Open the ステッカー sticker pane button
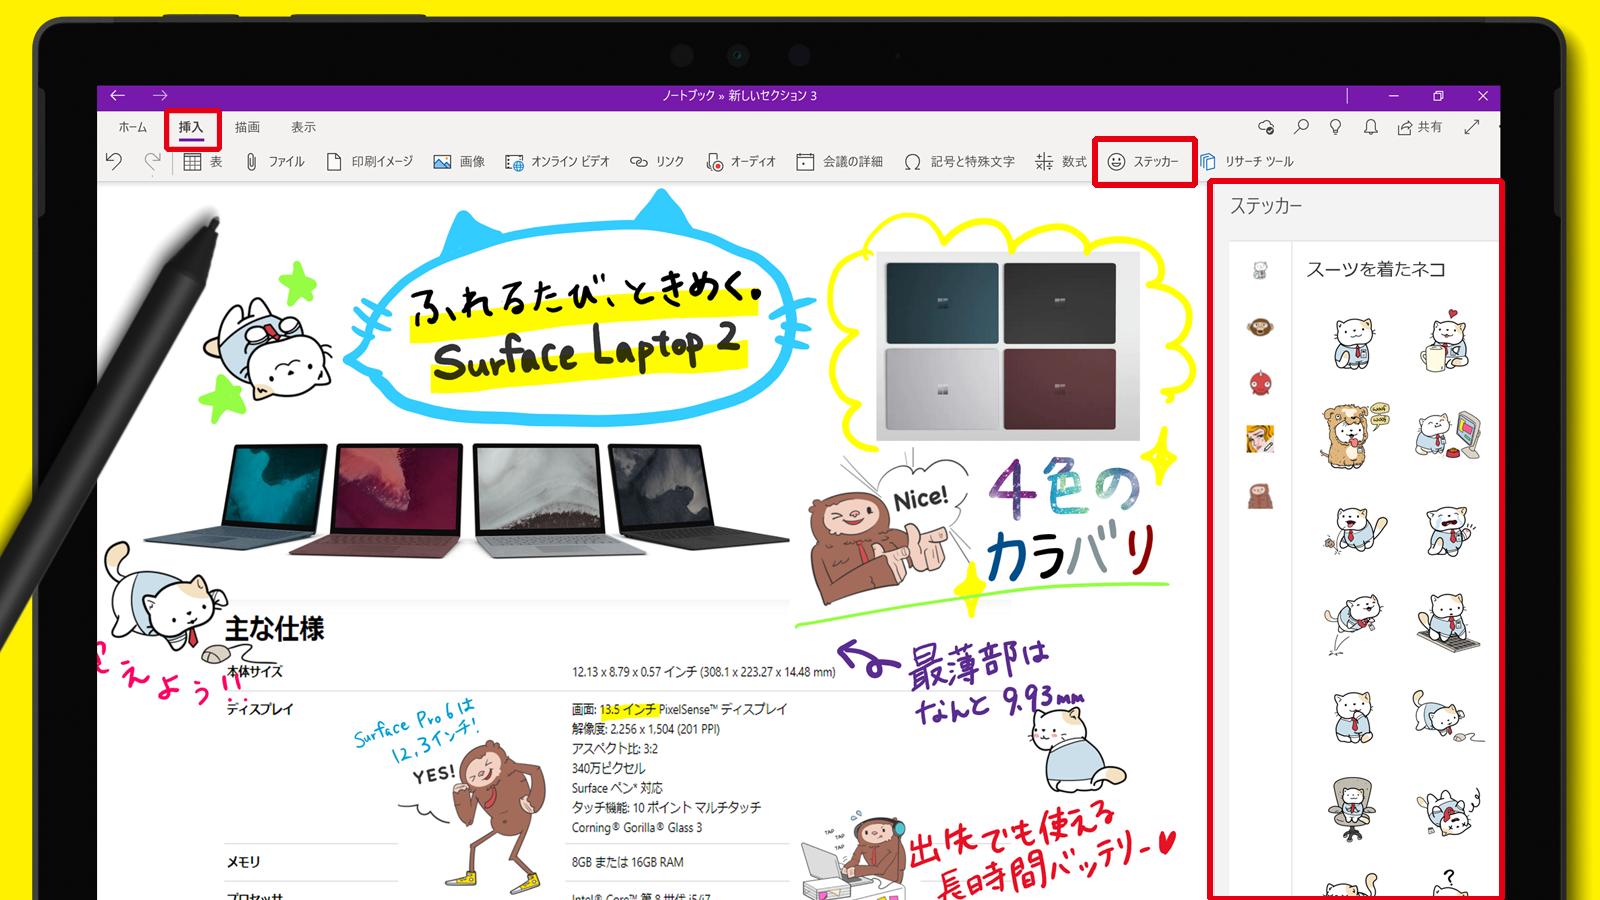The height and width of the screenshot is (900, 1600). point(1144,161)
